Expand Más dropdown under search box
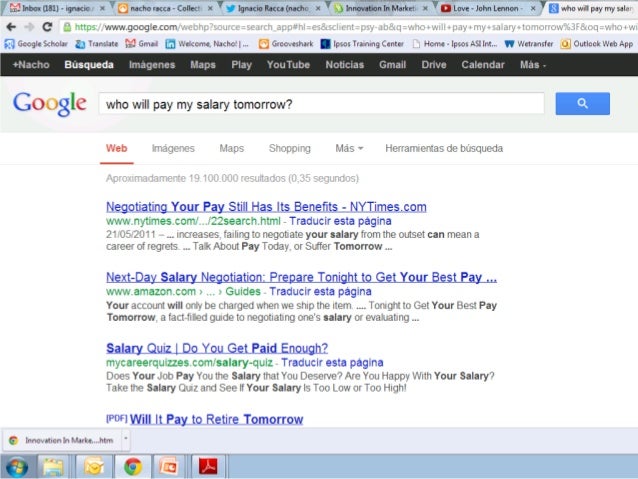 349,149
